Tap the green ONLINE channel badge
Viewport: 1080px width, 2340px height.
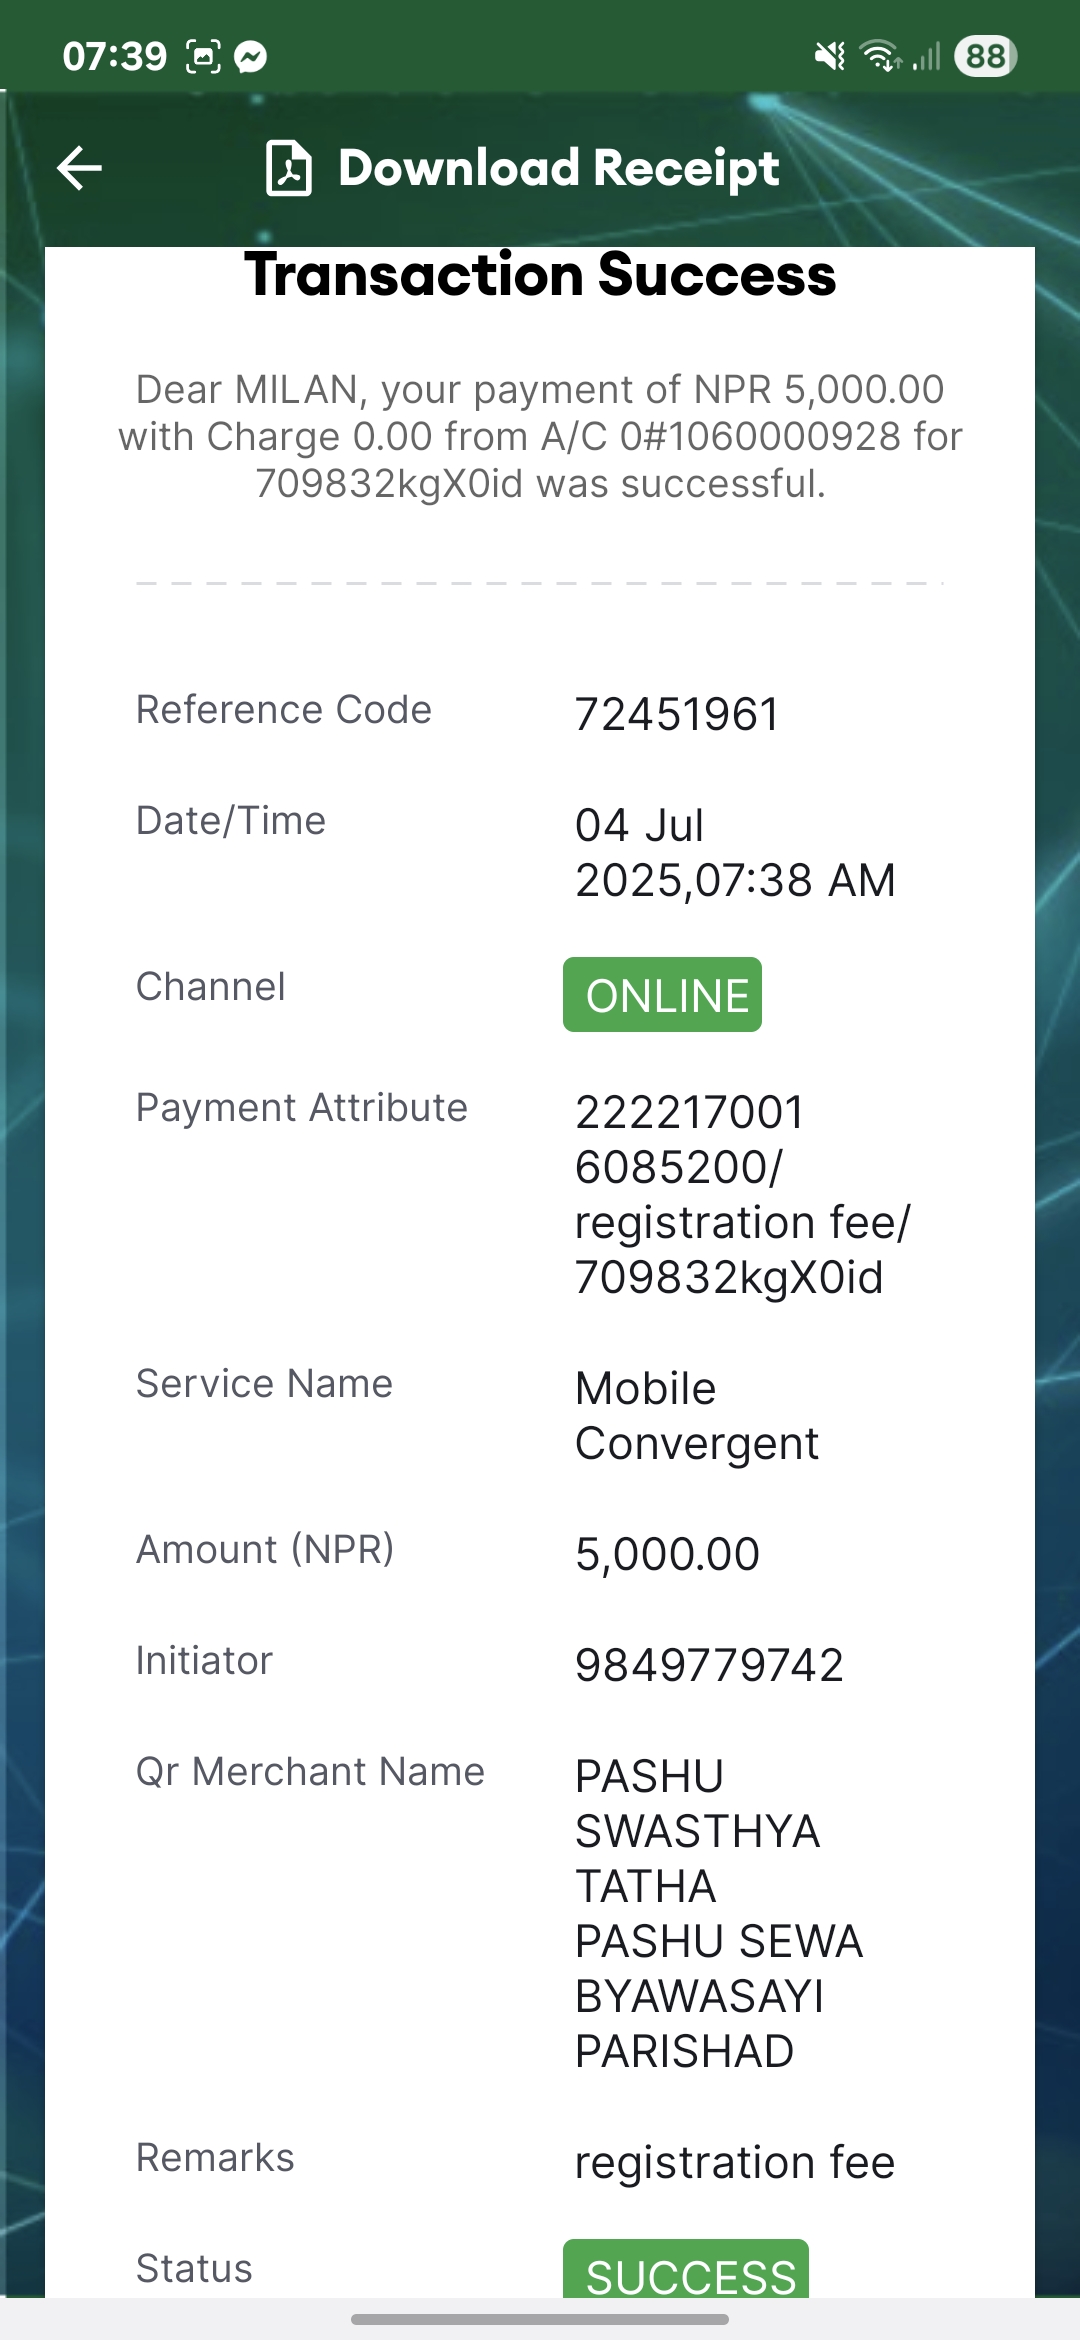(x=662, y=995)
